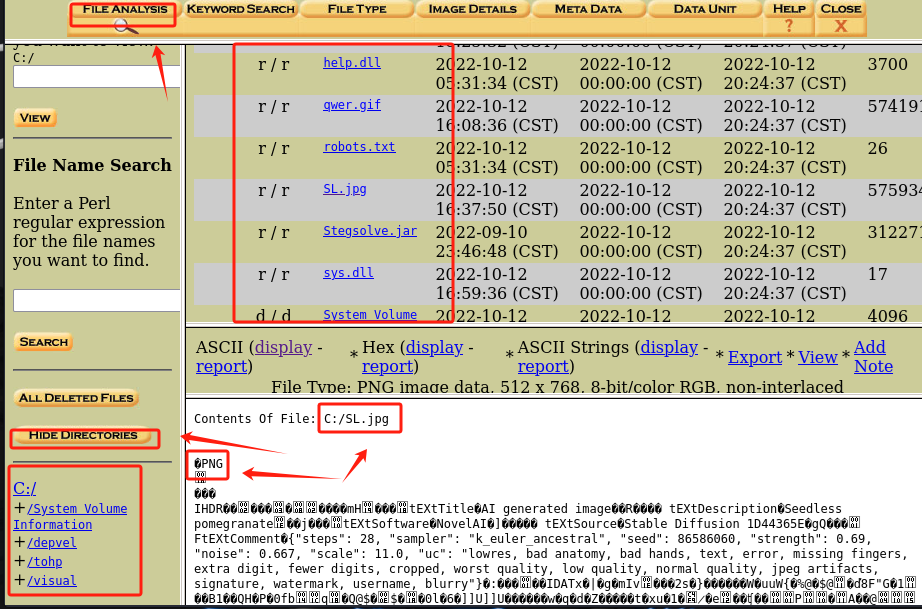Viewport: 922px width, 609px height.
Task: Open the /visual directory
Action: (52, 580)
